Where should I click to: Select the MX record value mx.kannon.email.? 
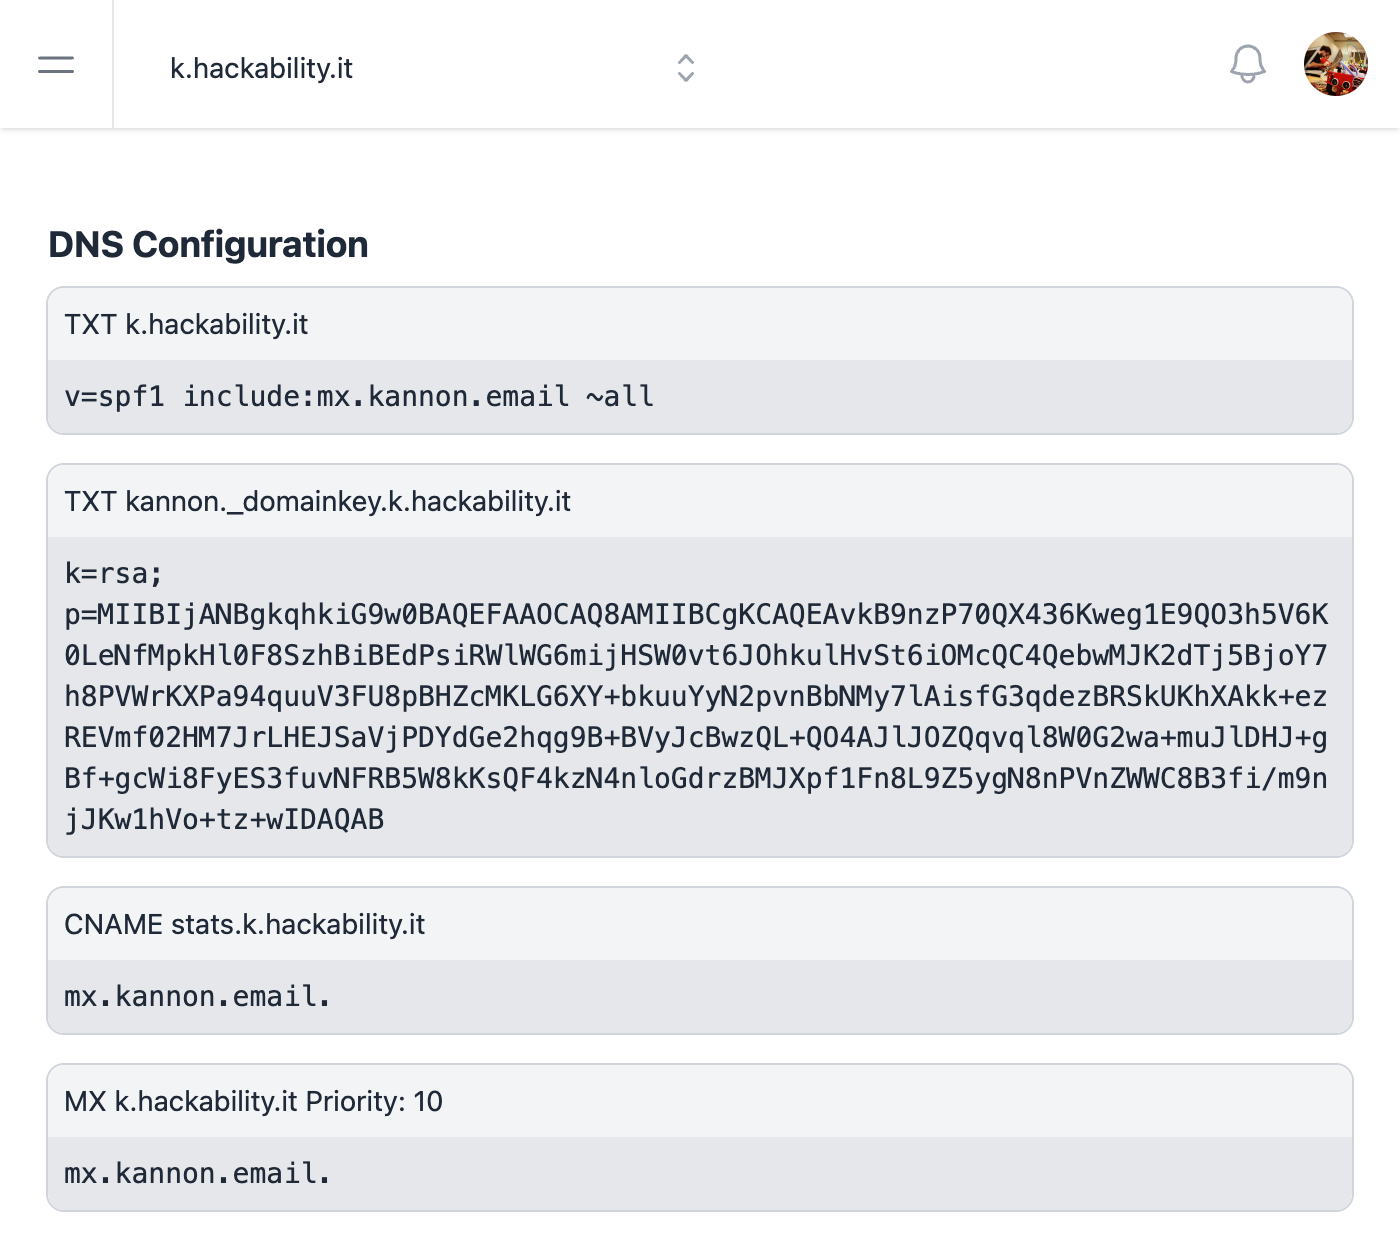pos(197,1174)
